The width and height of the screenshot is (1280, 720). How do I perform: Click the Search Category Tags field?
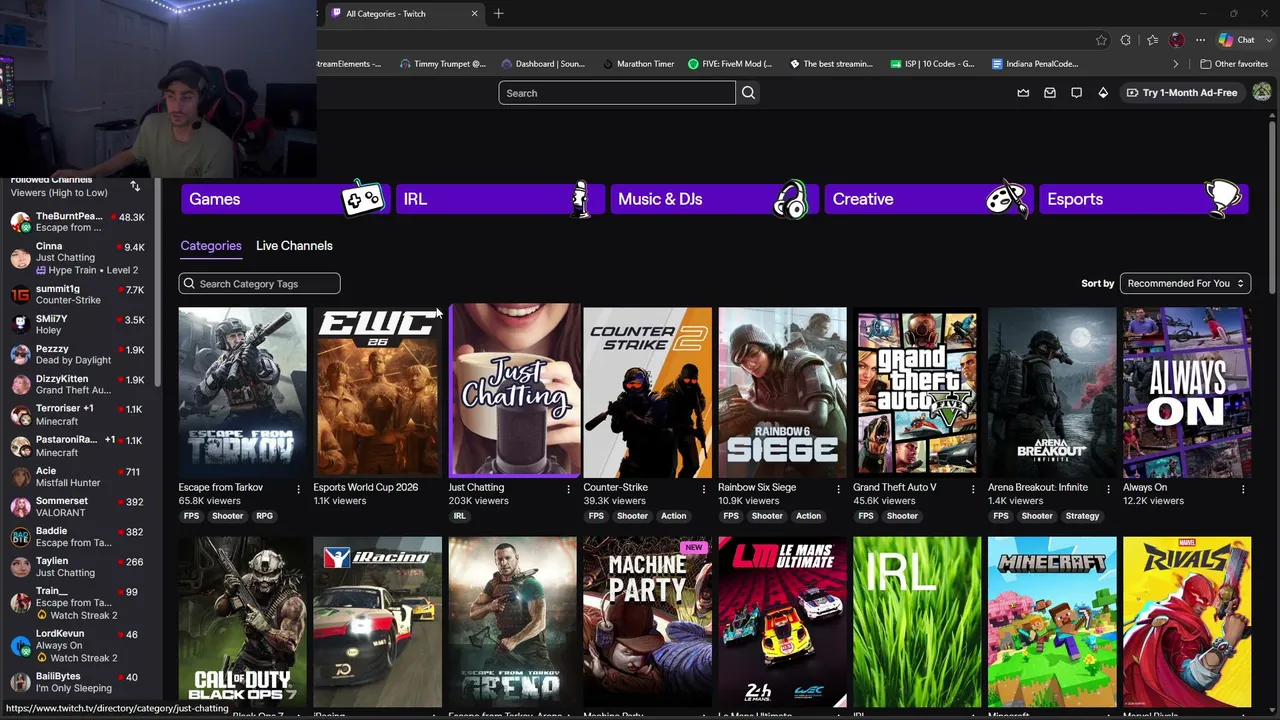coord(259,284)
